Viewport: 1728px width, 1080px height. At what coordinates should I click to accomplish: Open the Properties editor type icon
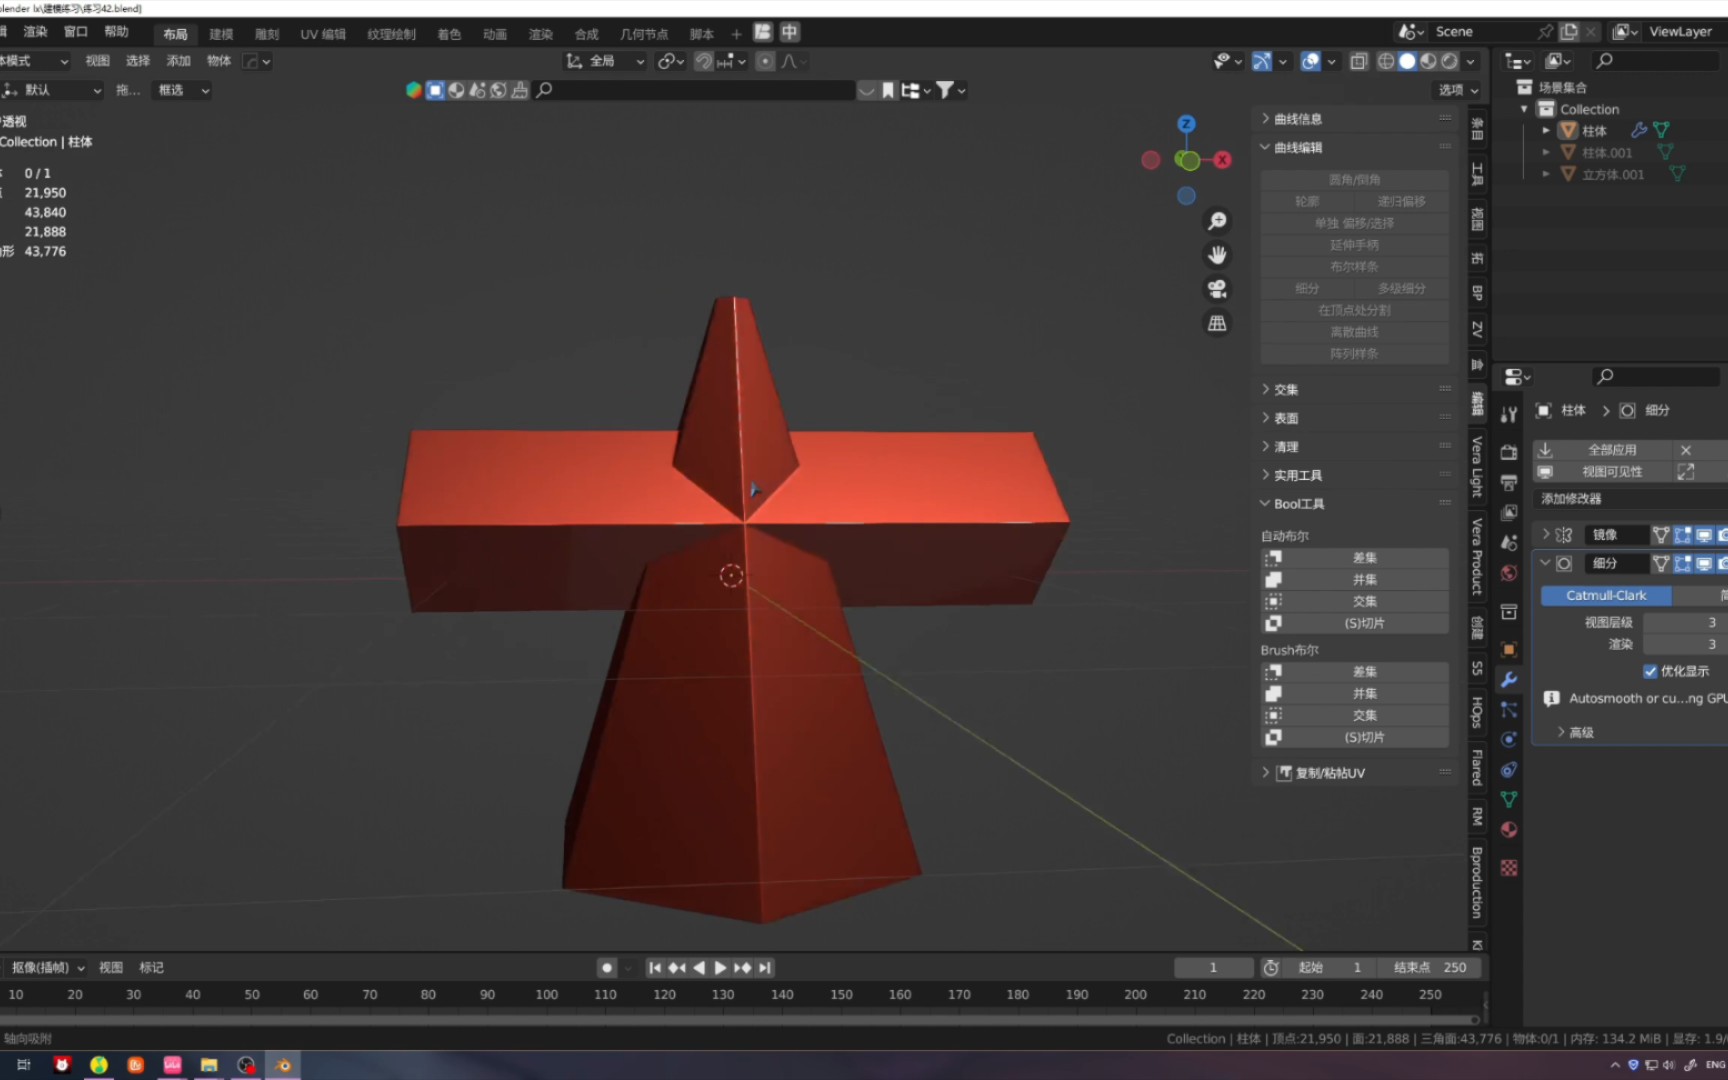coord(1514,377)
